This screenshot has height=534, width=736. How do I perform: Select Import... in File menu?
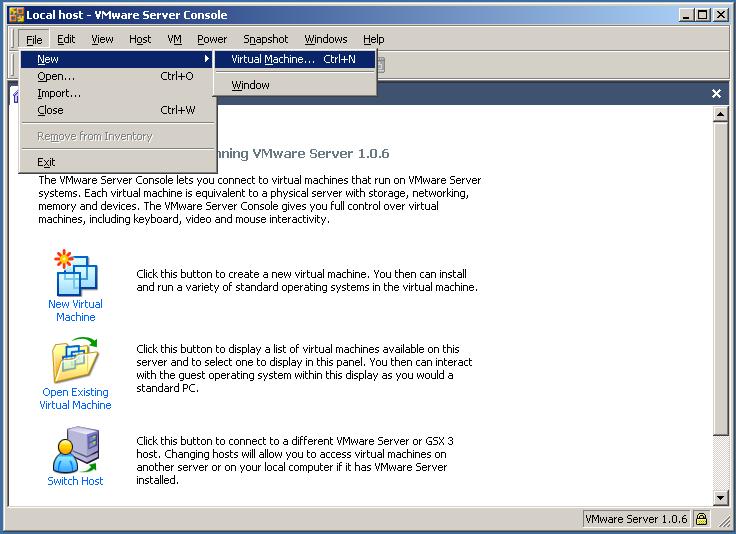117,93
